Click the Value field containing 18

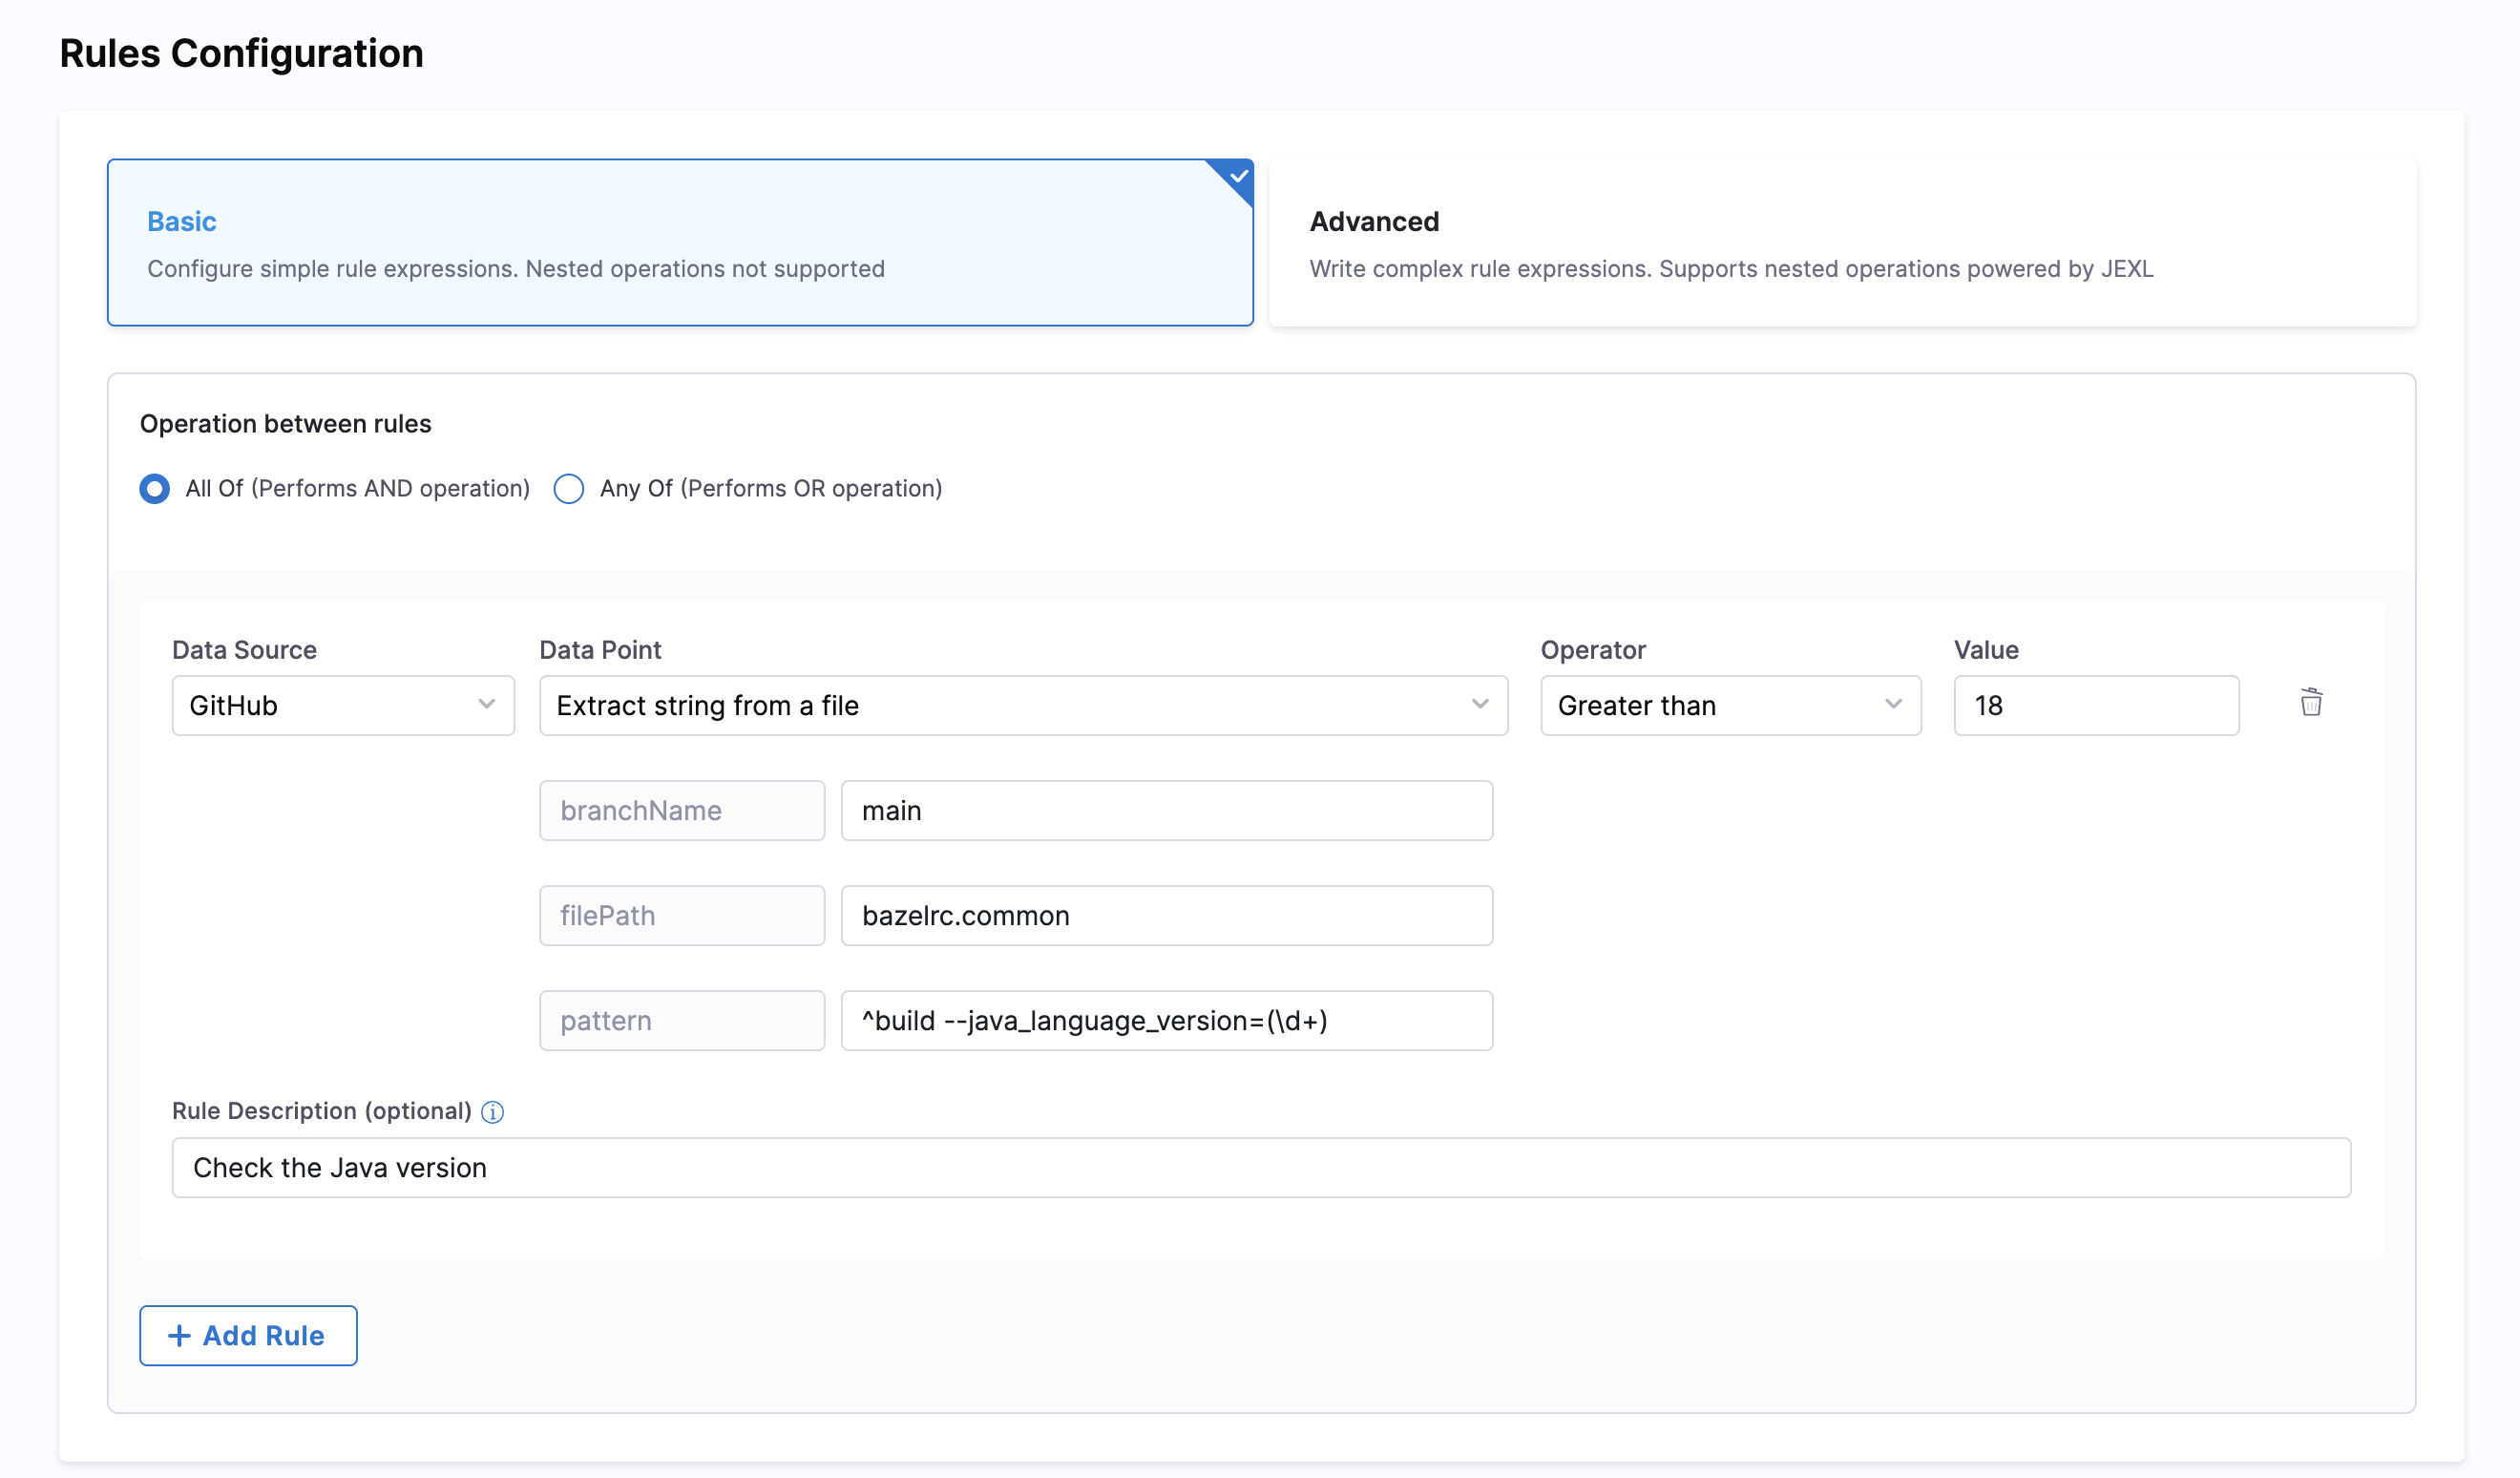pos(2096,706)
